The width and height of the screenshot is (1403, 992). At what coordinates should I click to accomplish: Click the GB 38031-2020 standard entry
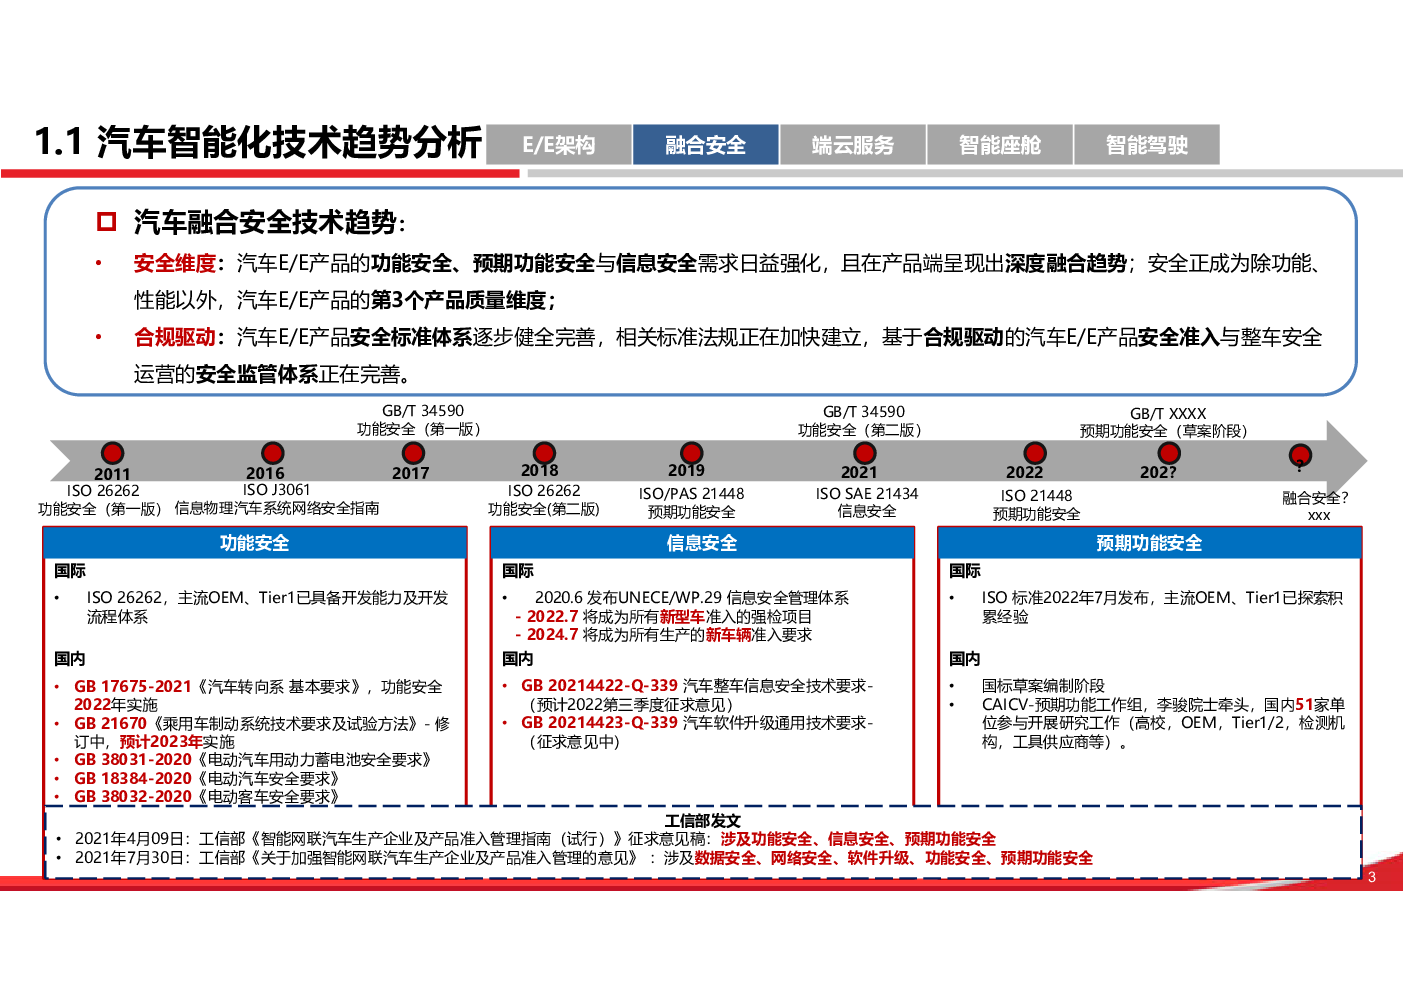click(x=253, y=760)
